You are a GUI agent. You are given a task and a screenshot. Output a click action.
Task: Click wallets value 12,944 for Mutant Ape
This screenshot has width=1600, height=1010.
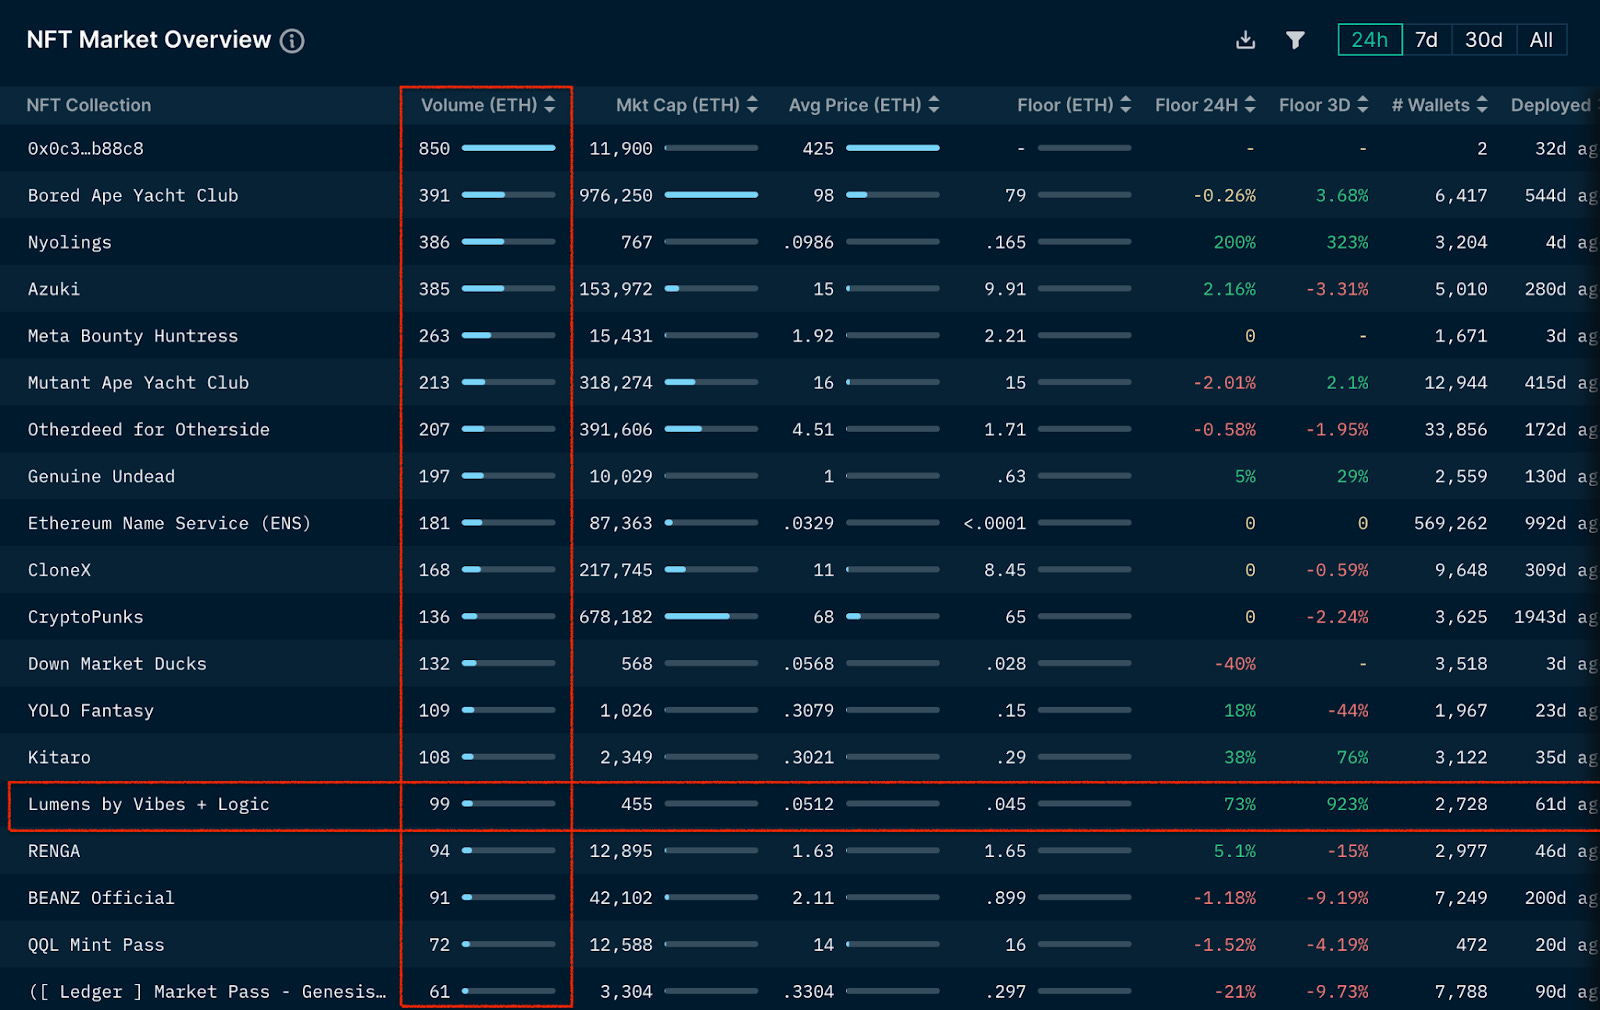(x=1456, y=383)
